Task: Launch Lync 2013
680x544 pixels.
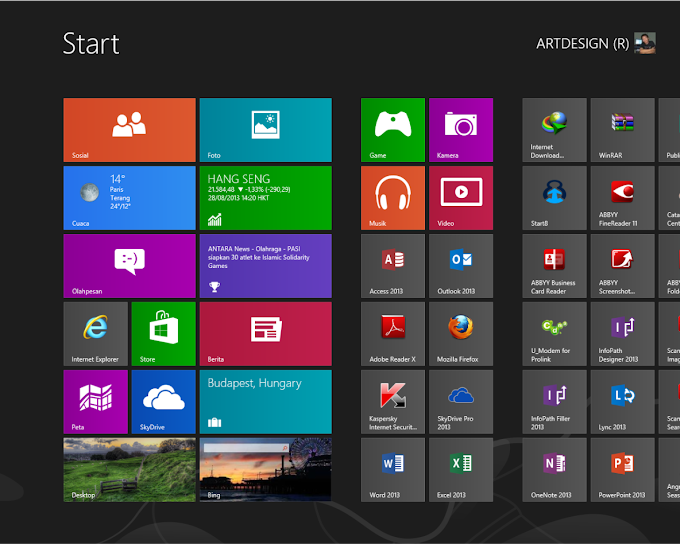Action: [622, 402]
